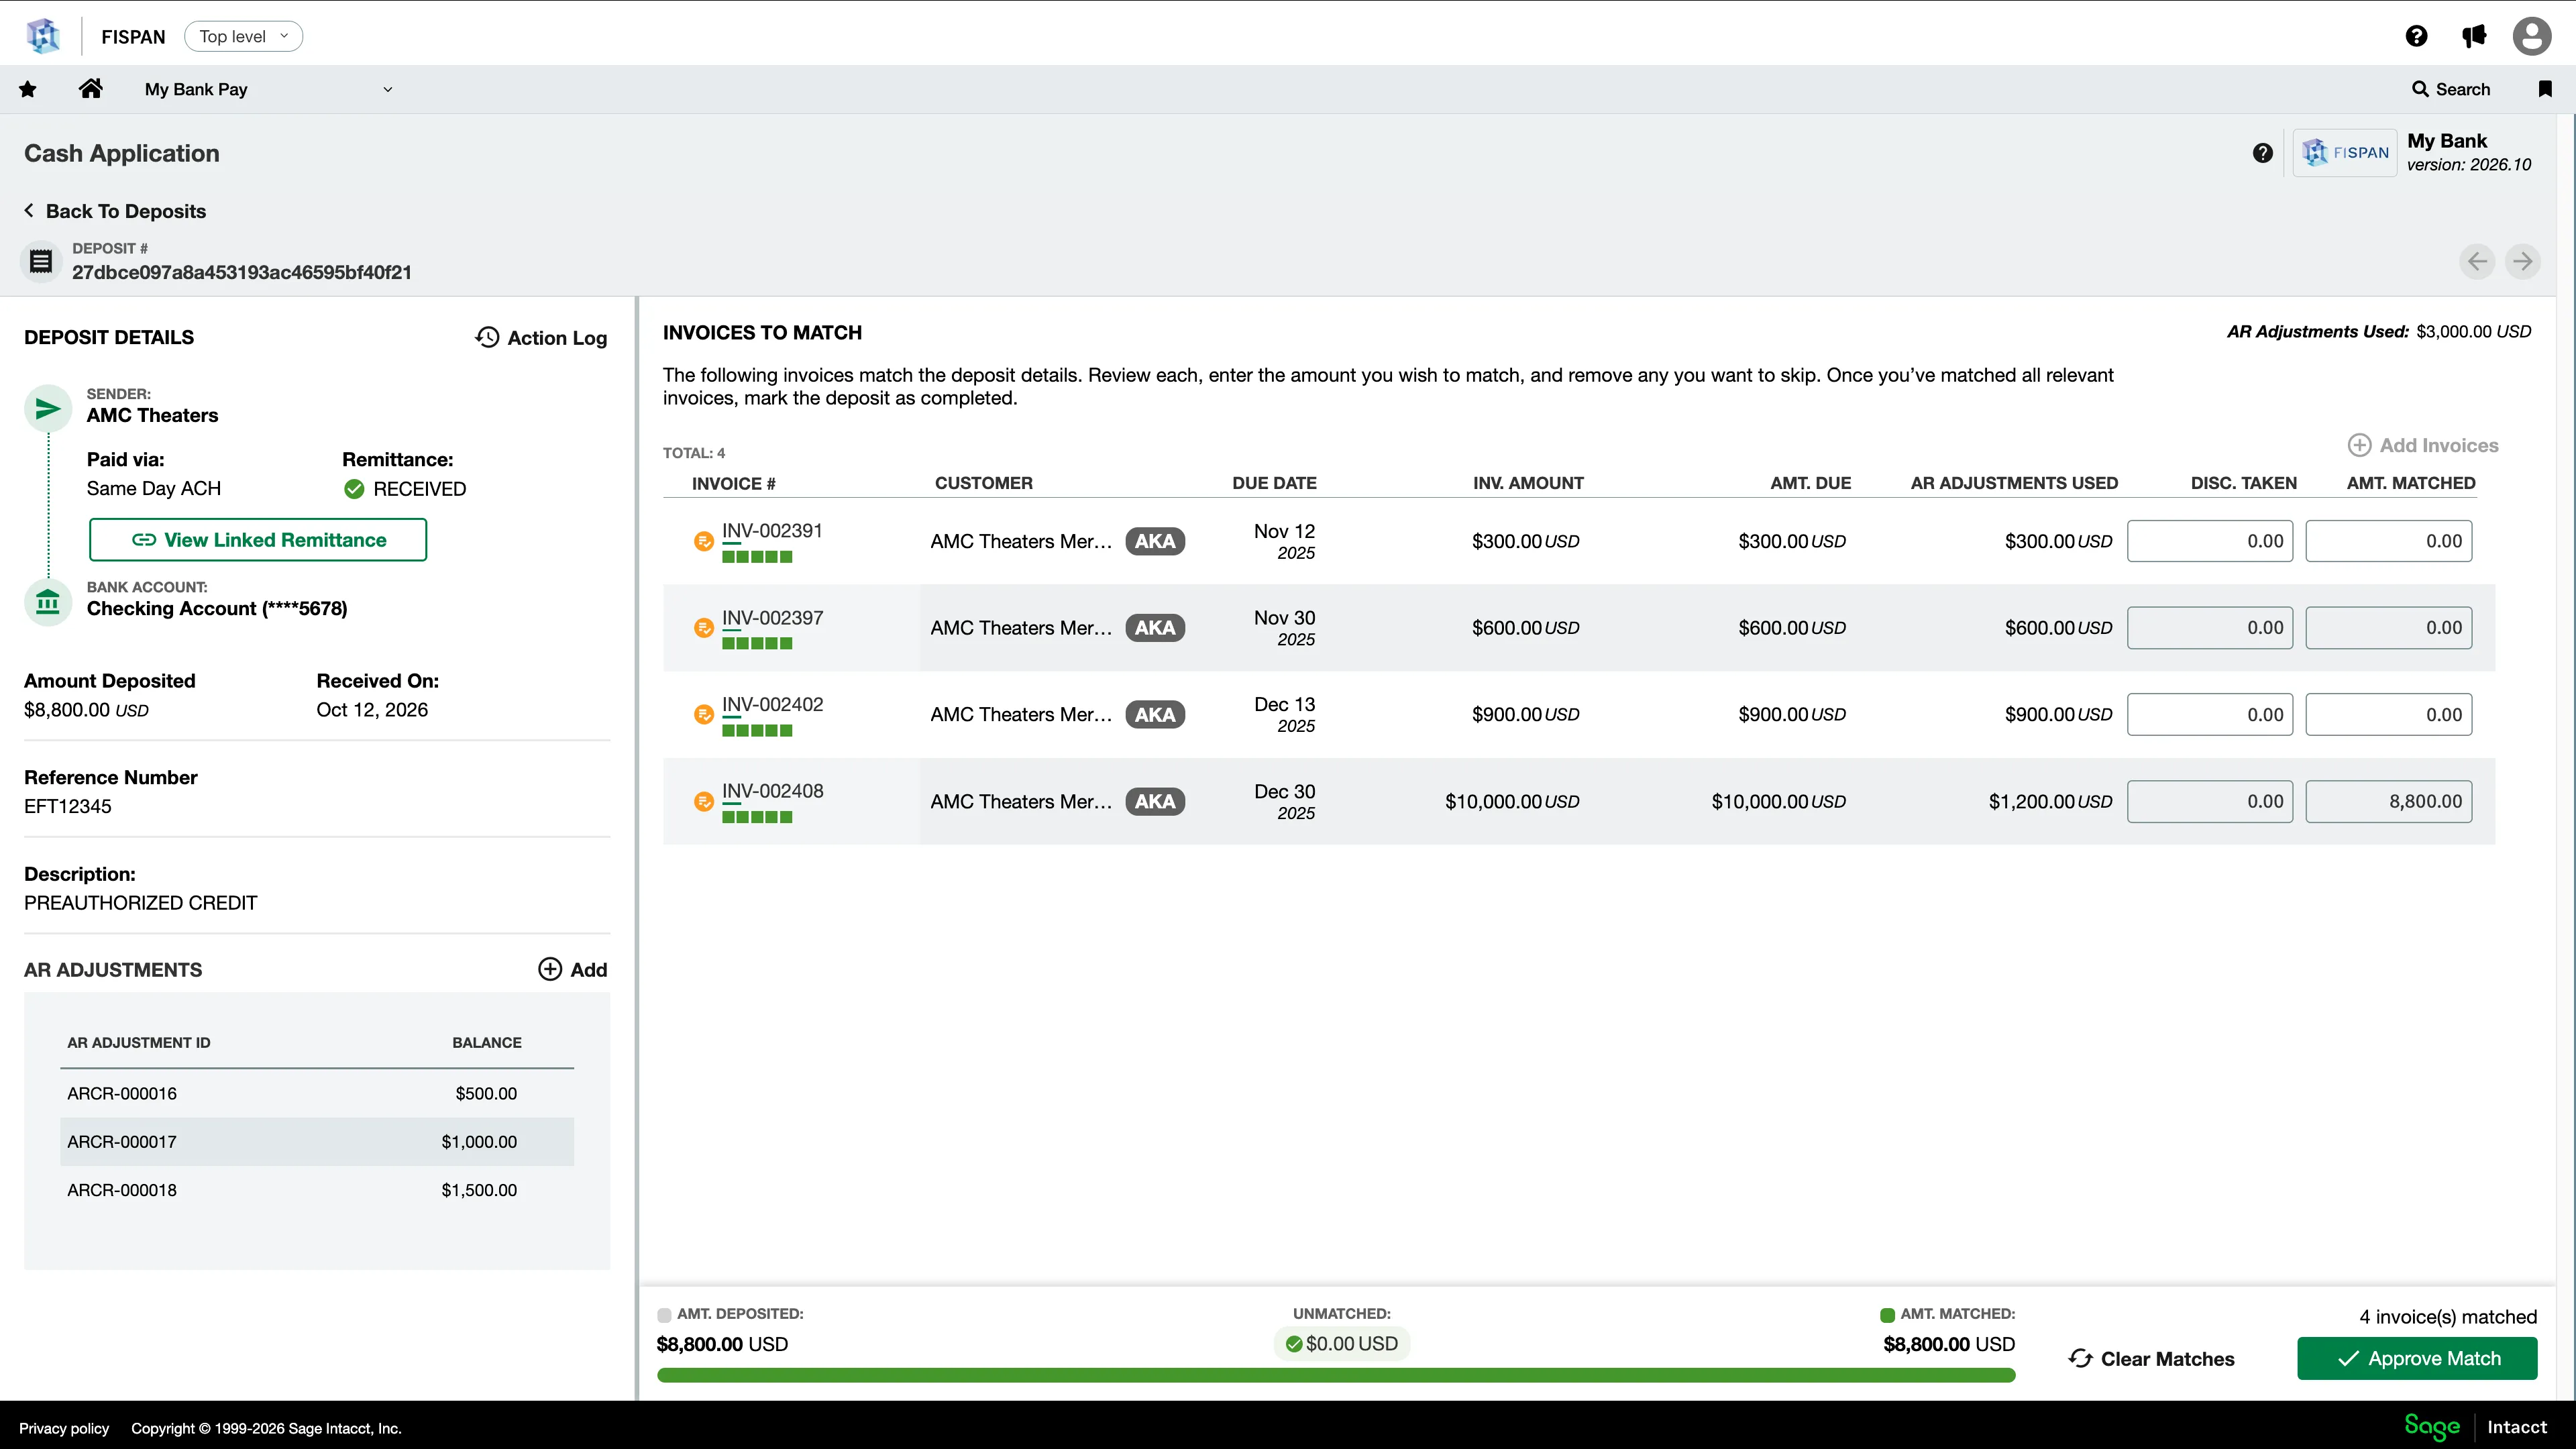Click the green check on unmatched amount
Image resolution: width=2576 pixels, height=1449 pixels.
(x=1294, y=1344)
